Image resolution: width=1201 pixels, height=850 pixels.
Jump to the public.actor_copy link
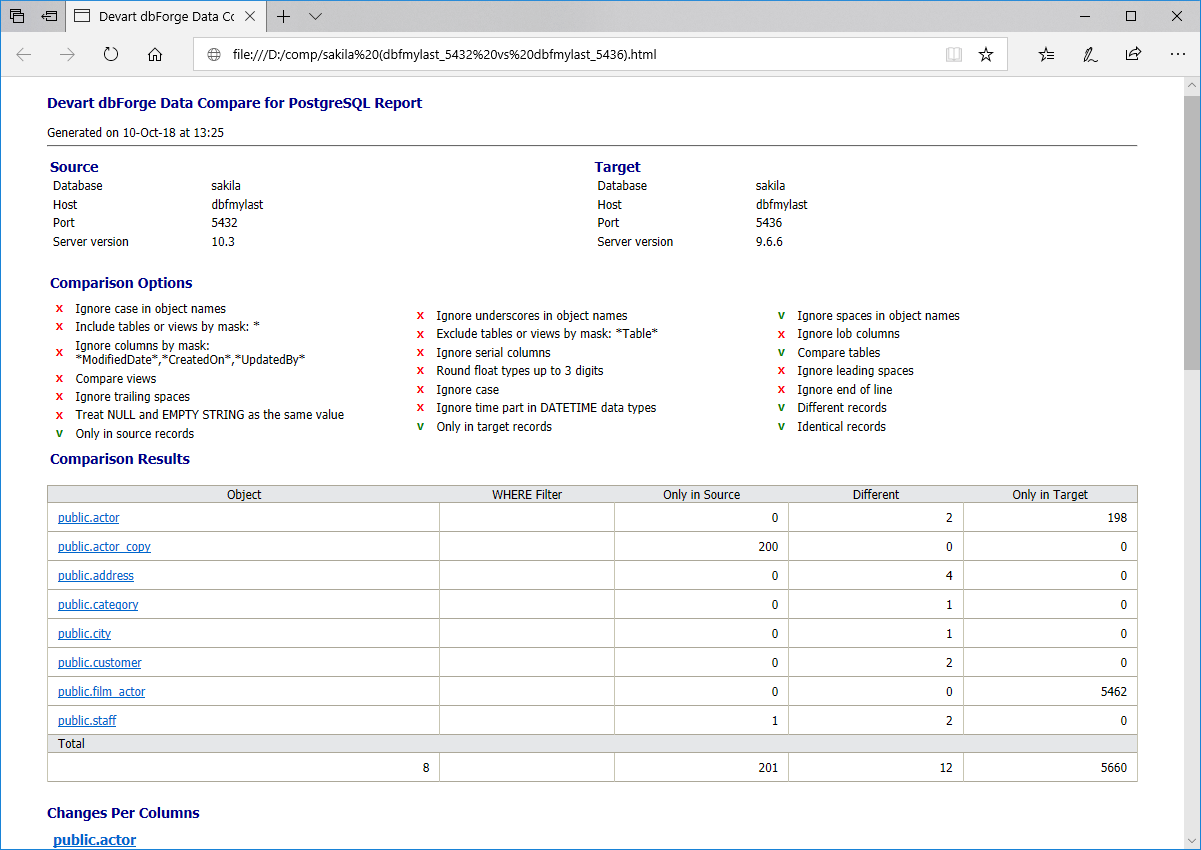[104, 547]
